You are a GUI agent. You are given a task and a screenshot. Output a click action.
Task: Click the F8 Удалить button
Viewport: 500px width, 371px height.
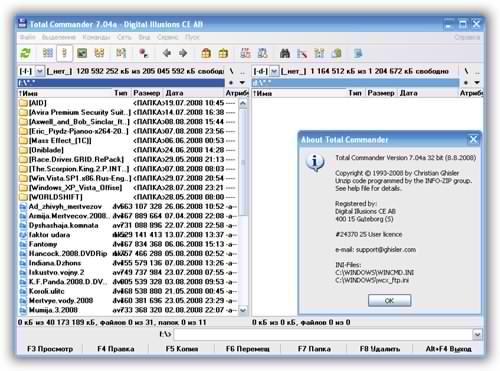380,349
